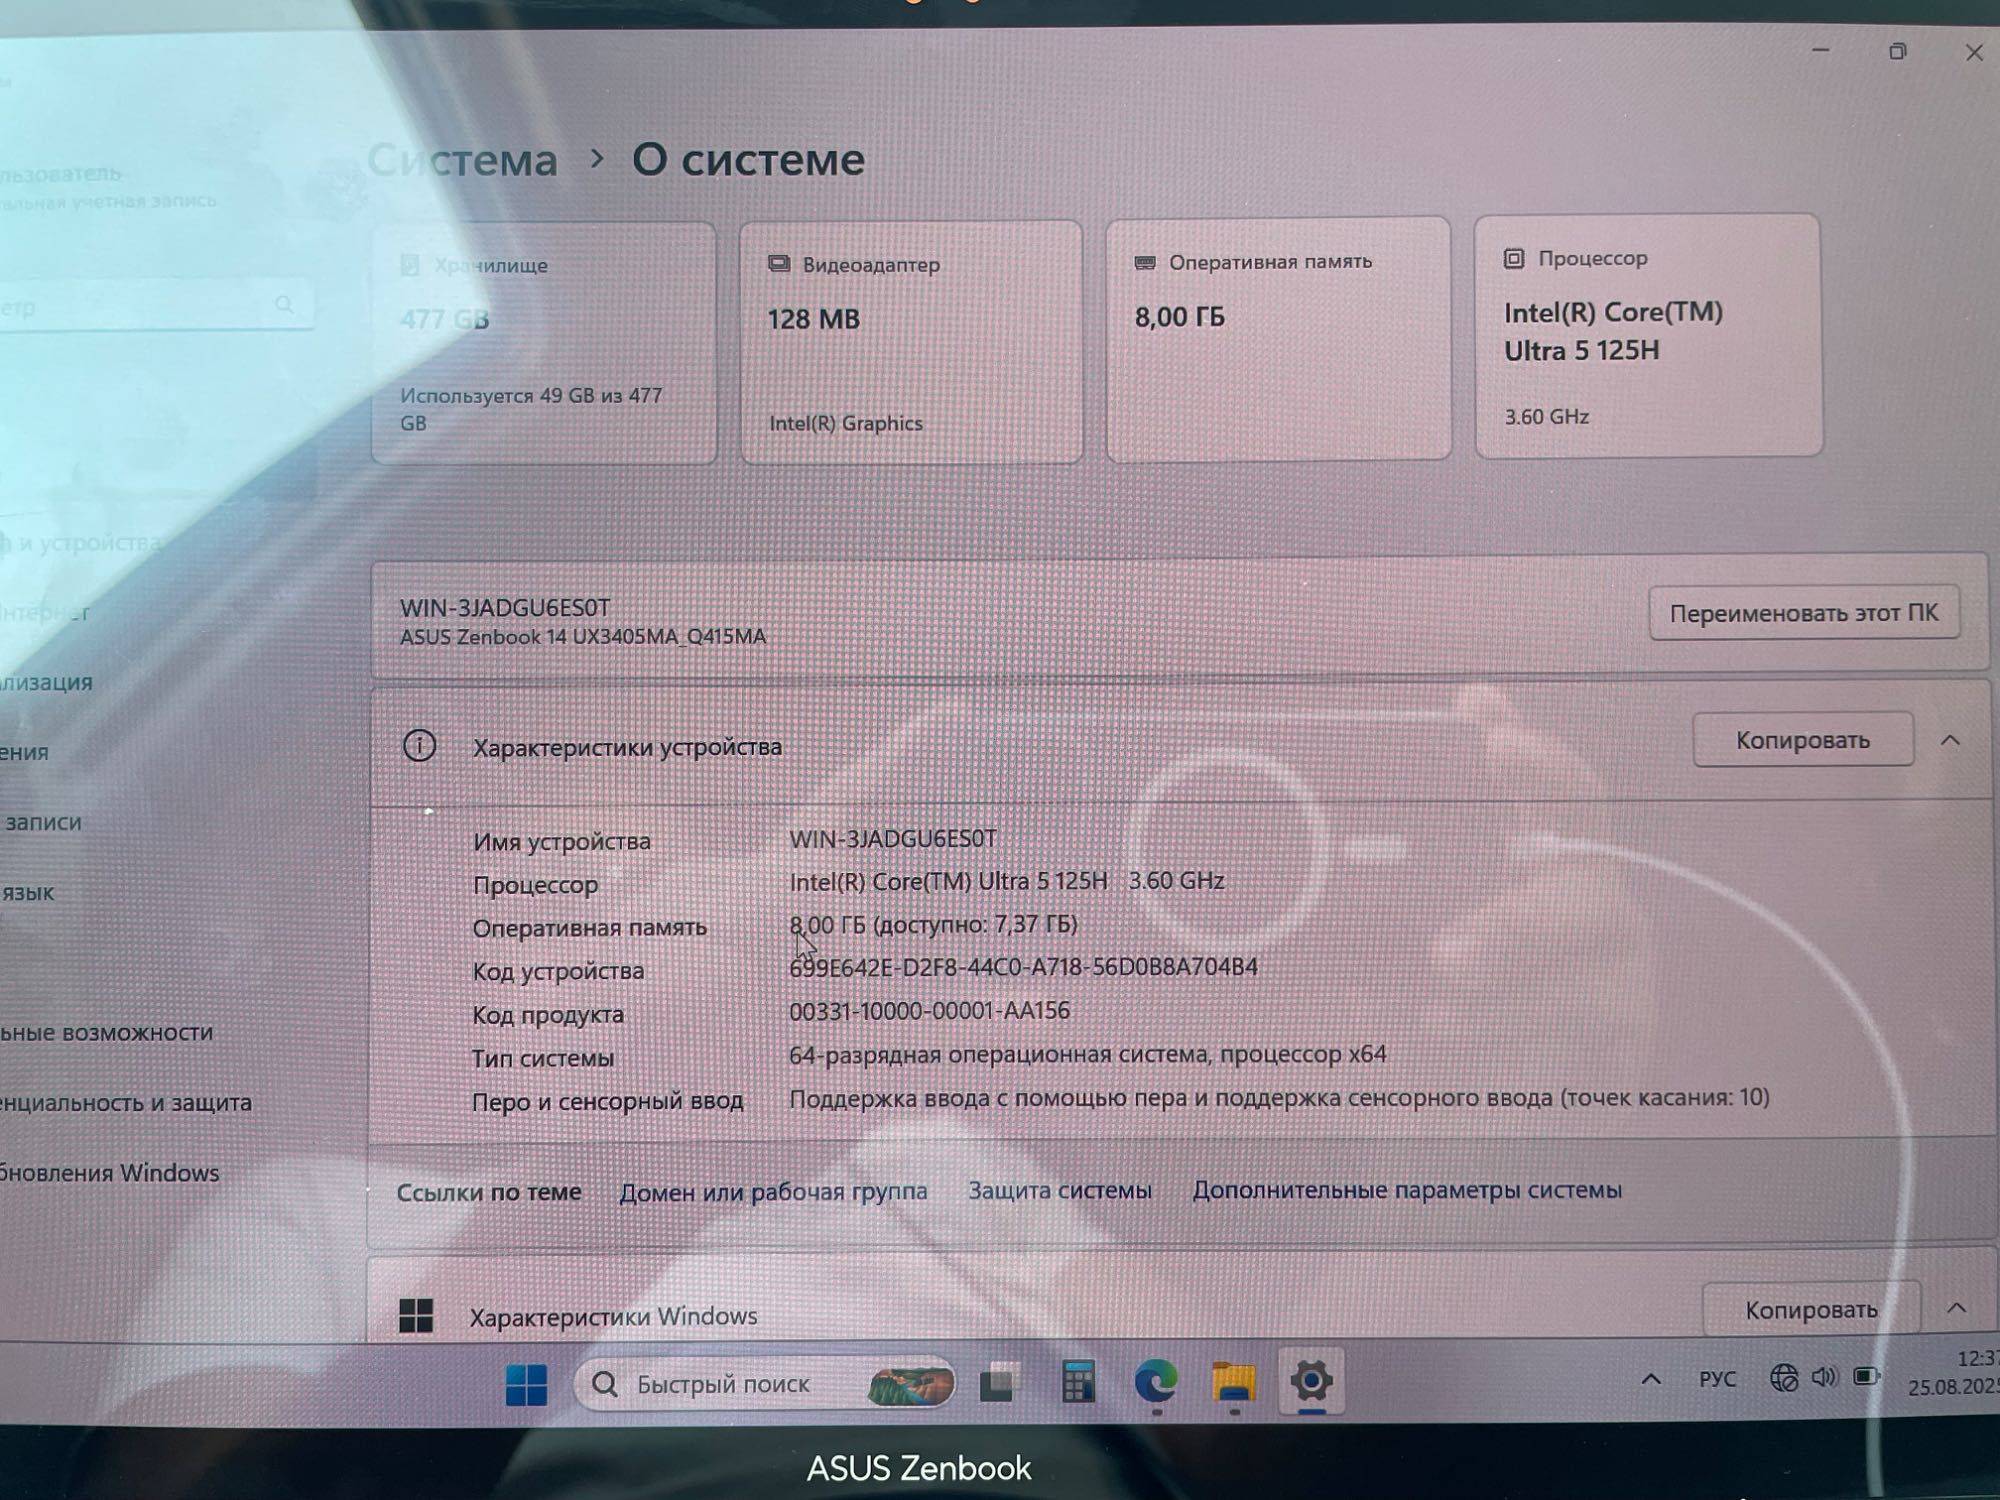Image resolution: width=2000 pixels, height=1500 pixels.
Task: Open Время и язык sidebar item
Action: tap(28, 892)
